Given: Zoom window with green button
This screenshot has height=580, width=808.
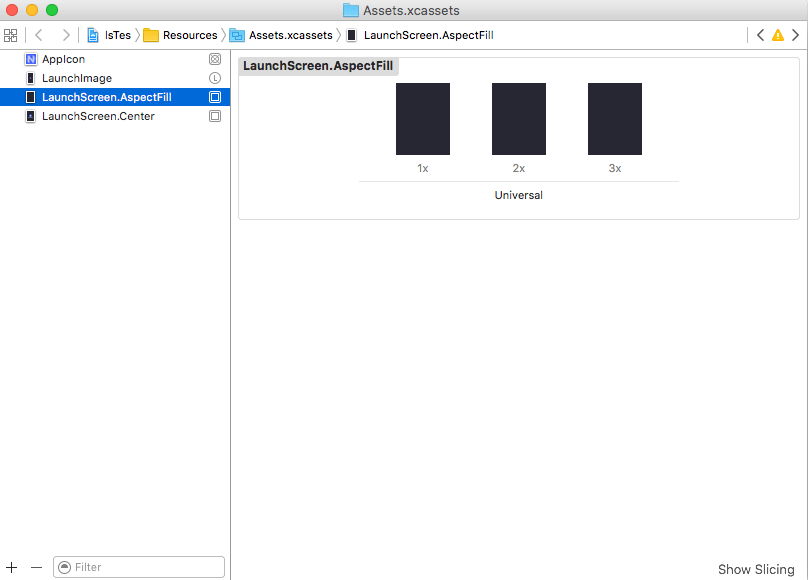Looking at the screenshot, I should [x=52, y=10].
